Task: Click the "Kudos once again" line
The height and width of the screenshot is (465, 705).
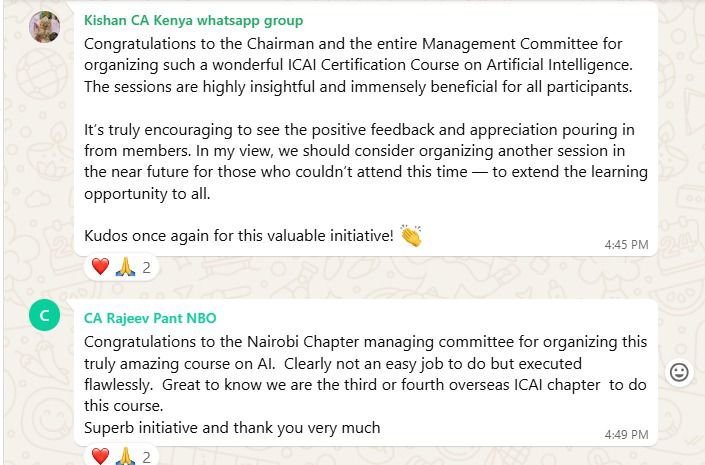Action: (x=240, y=237)
